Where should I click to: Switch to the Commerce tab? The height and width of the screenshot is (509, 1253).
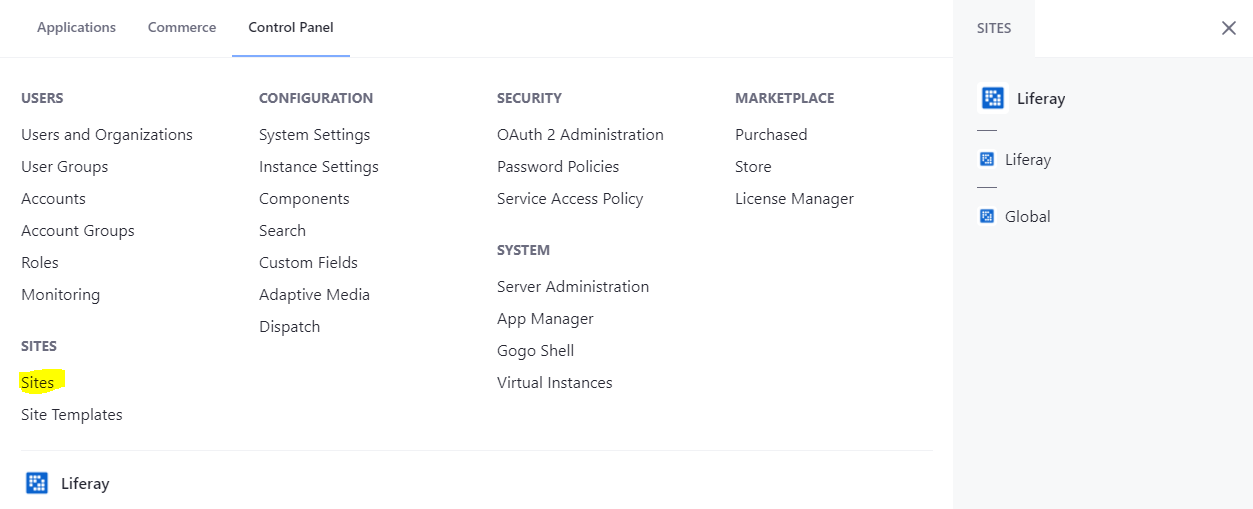(182, 28)
